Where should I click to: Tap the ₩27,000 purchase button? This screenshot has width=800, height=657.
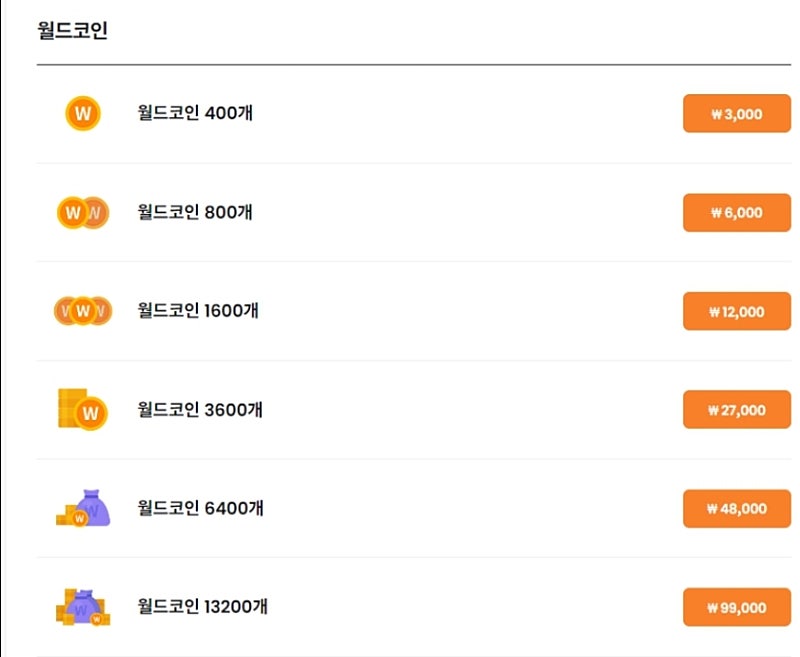[737, 410]
